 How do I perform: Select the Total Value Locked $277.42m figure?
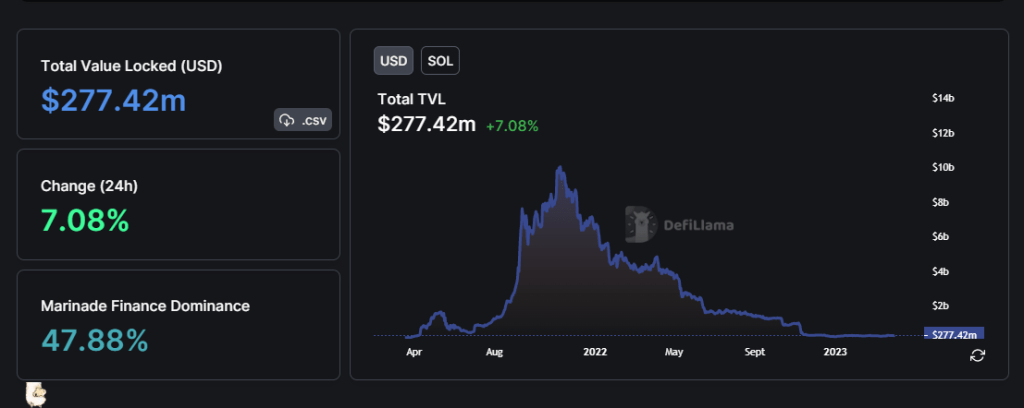(113, 100)
